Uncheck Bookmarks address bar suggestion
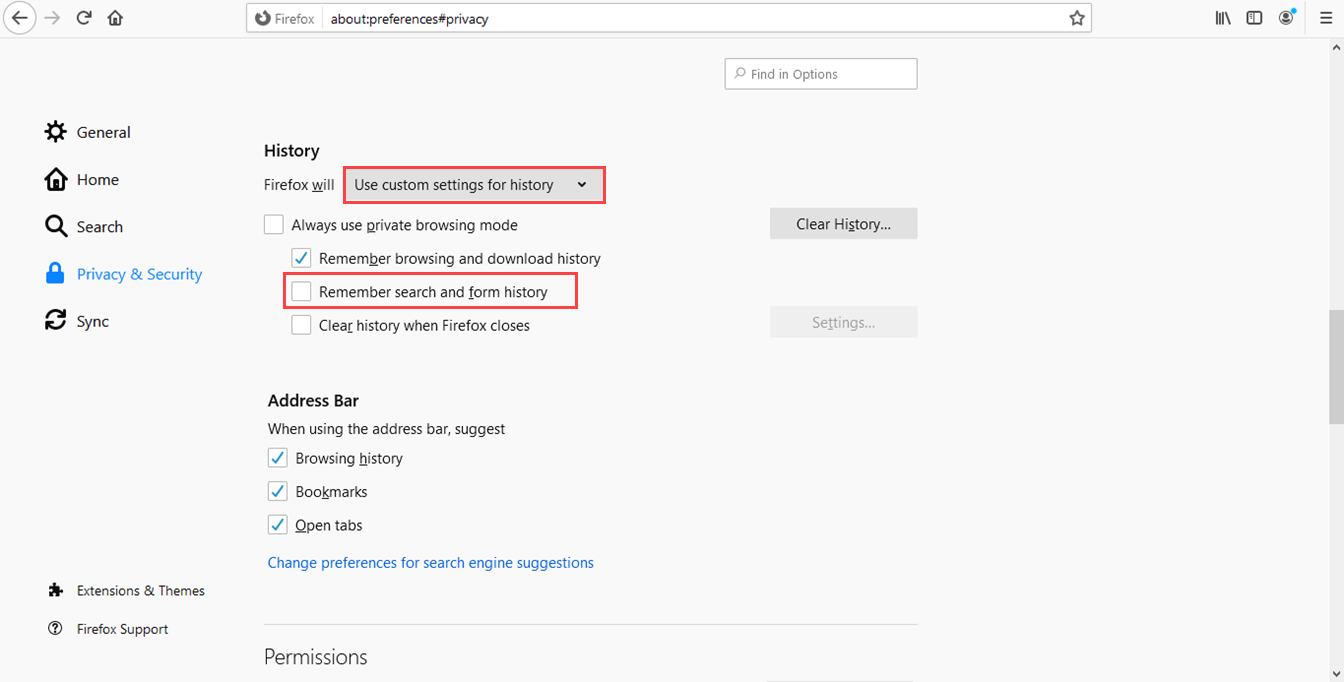 [278, 492]
